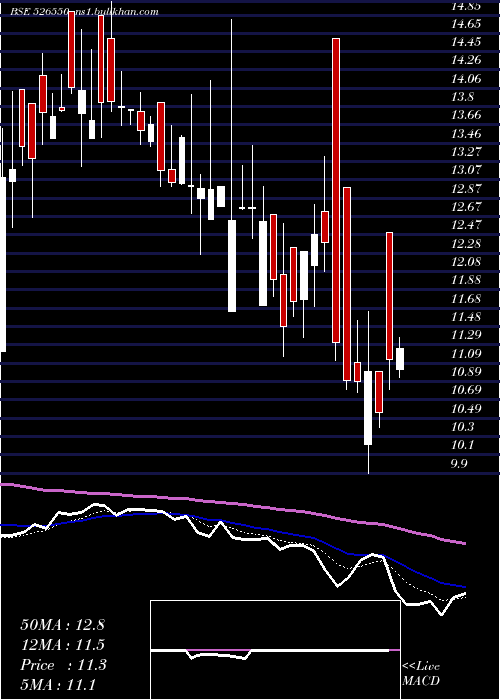Click the 9.9 price axis label
The height and width of the screenshot is (700, 500).
click(459, 463)
